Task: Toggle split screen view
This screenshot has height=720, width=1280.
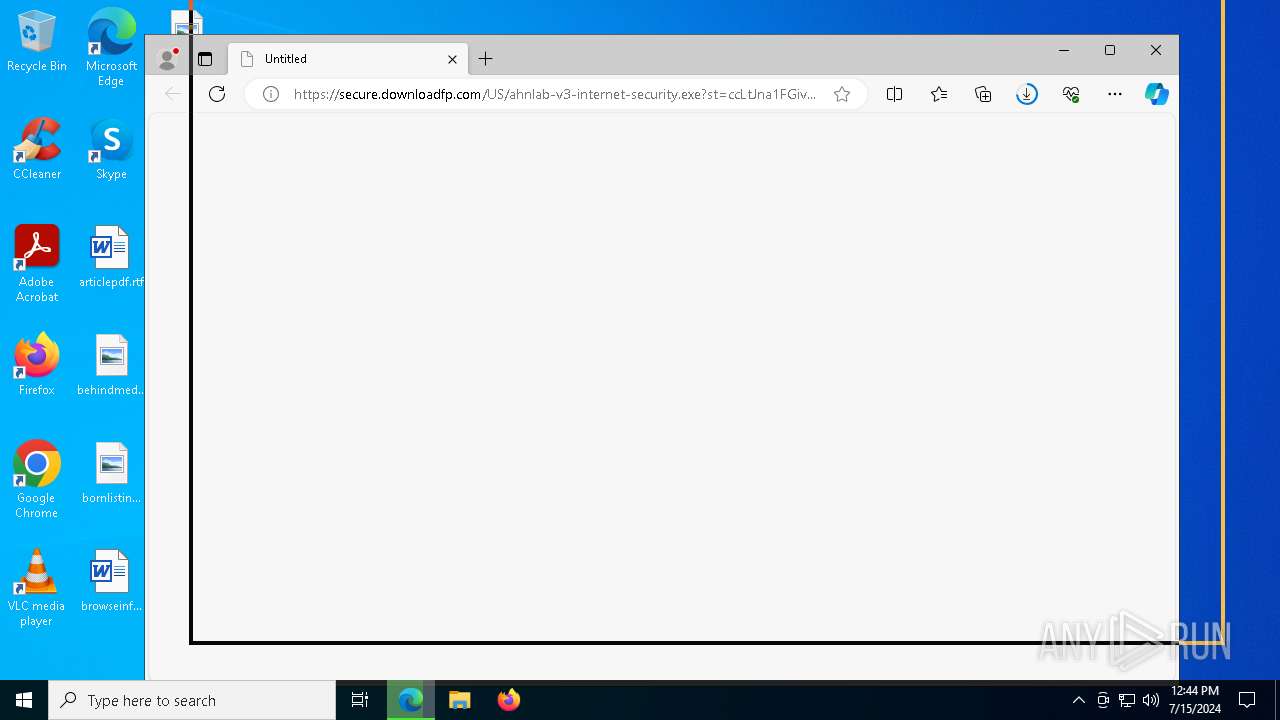Action: pos(895,94)
